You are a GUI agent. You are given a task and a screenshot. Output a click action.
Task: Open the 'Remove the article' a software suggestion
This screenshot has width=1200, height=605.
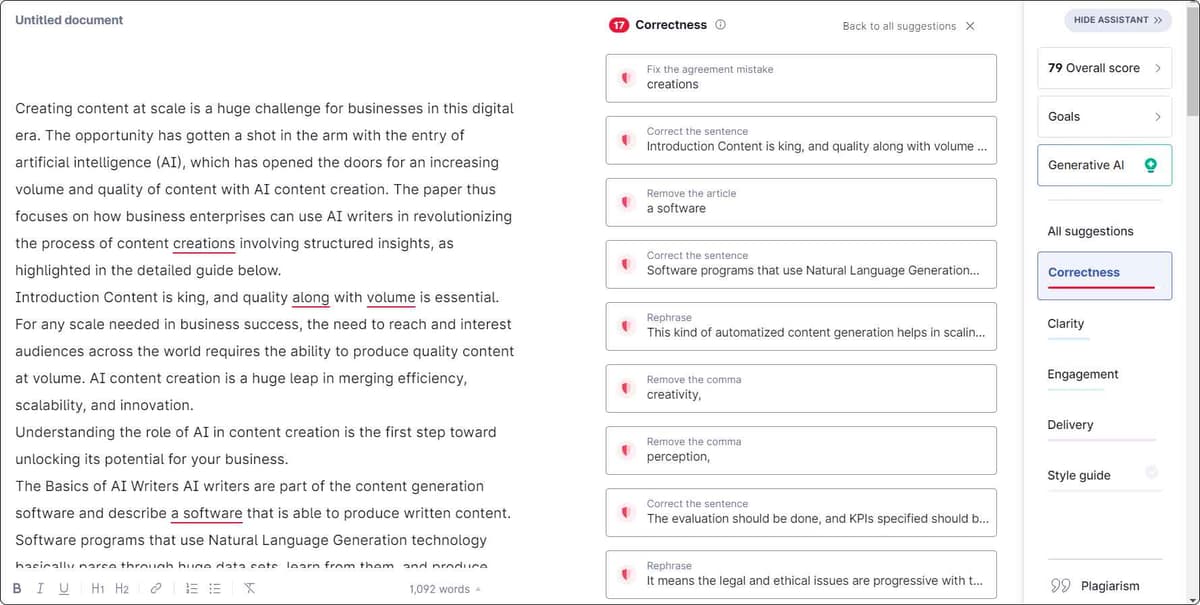coord(800,202)
